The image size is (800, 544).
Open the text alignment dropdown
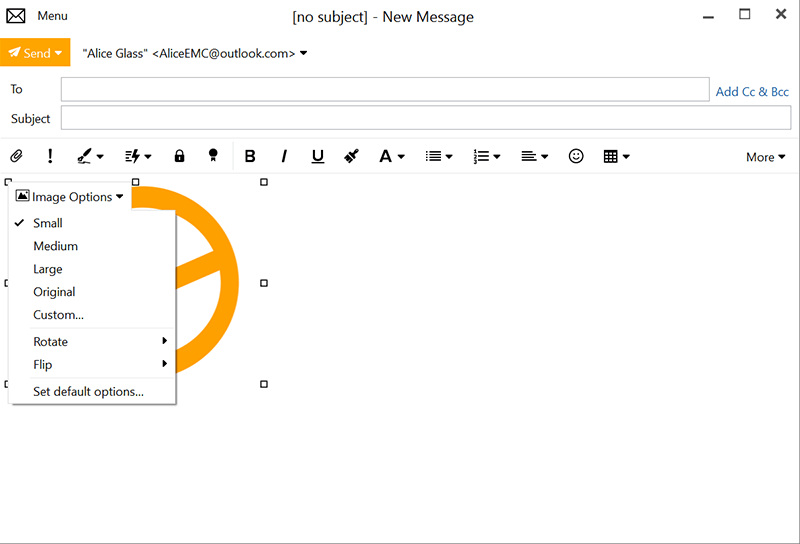pos(534,156)
